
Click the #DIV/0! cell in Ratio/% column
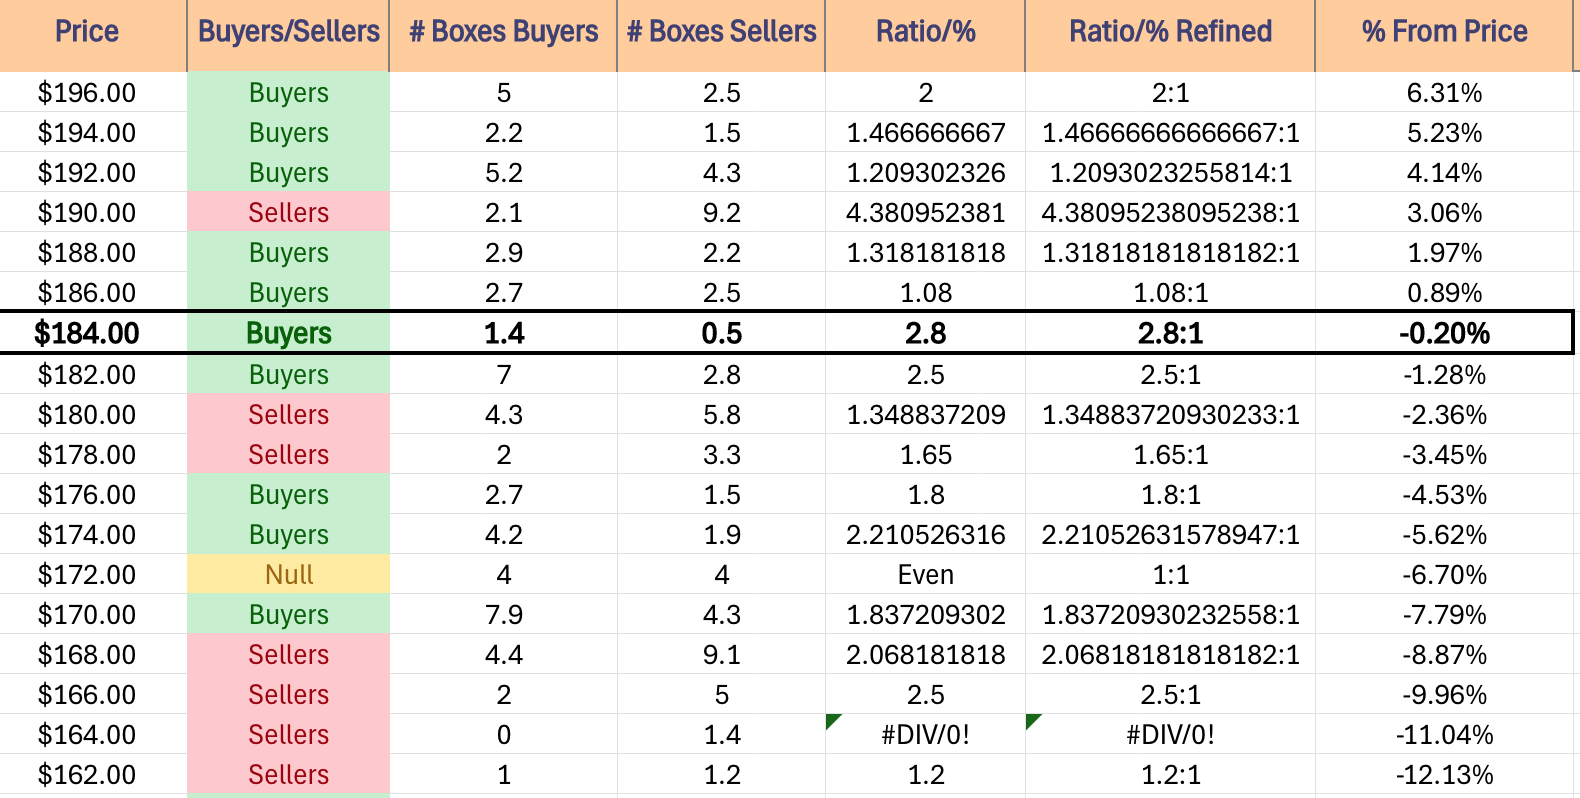point(925,735)
